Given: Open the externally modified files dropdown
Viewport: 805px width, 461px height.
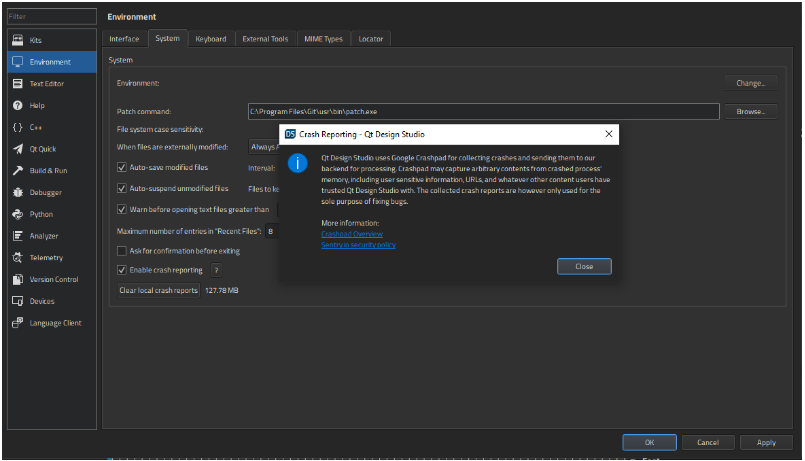Looking at the screenshot, I should 263,147.
